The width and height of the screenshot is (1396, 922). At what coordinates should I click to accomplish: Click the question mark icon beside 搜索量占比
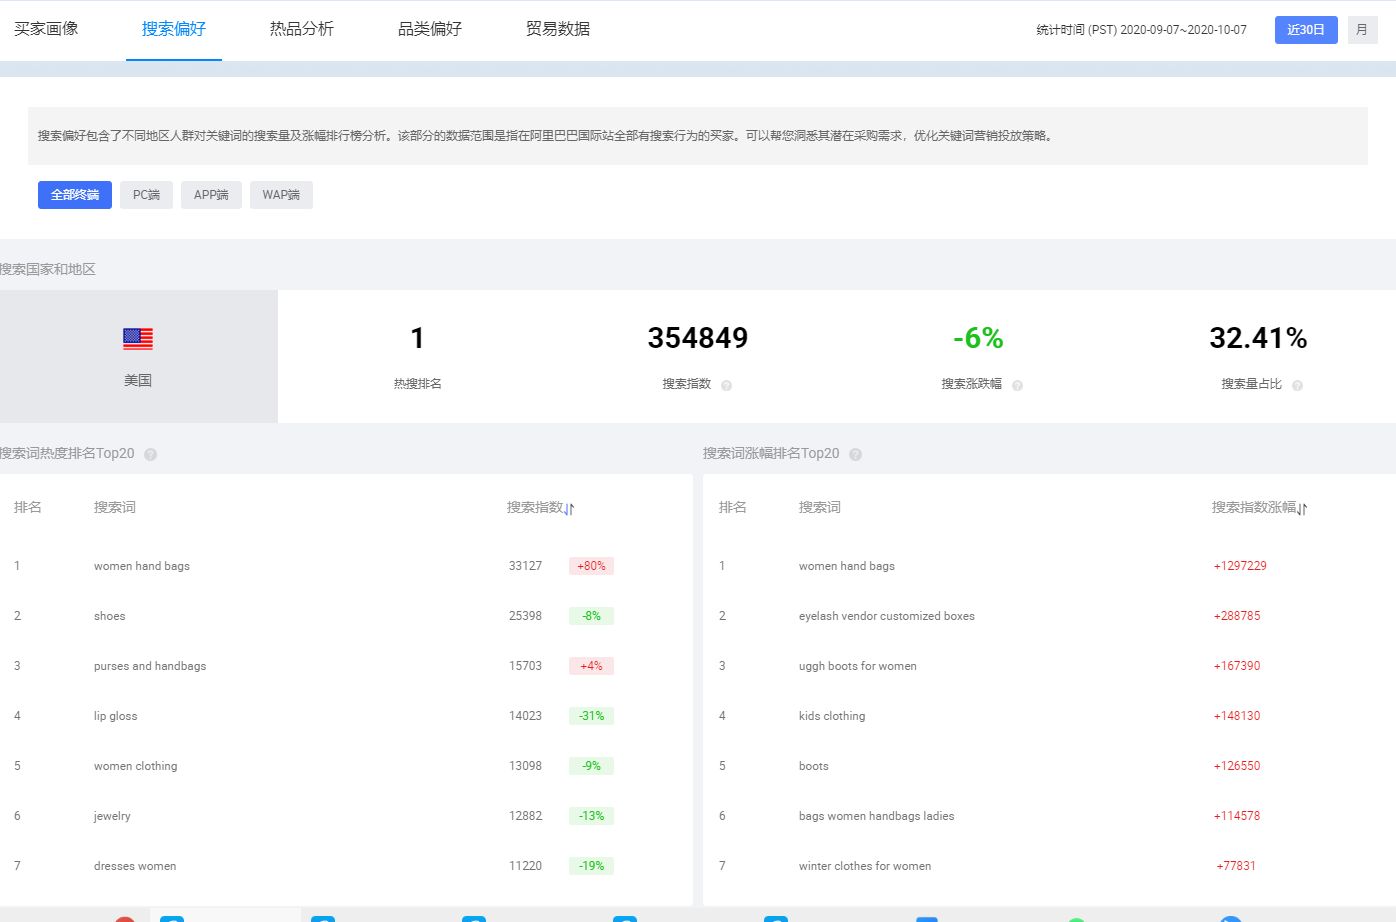1297,385
